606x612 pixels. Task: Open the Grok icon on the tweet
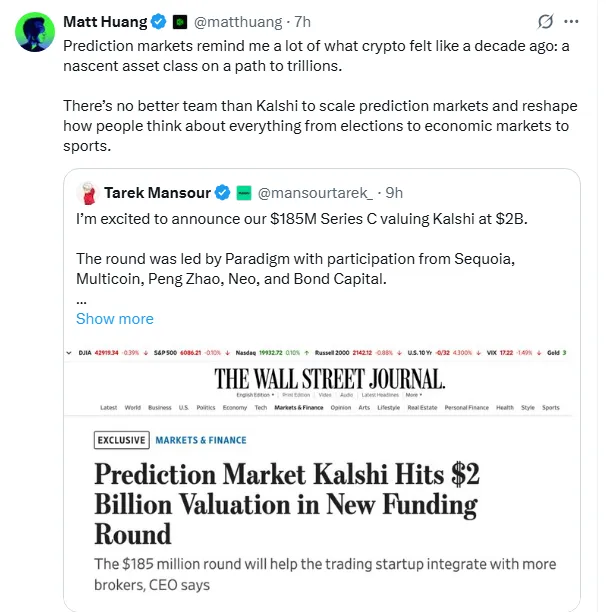pyautogui.click(x=545, y=22)
